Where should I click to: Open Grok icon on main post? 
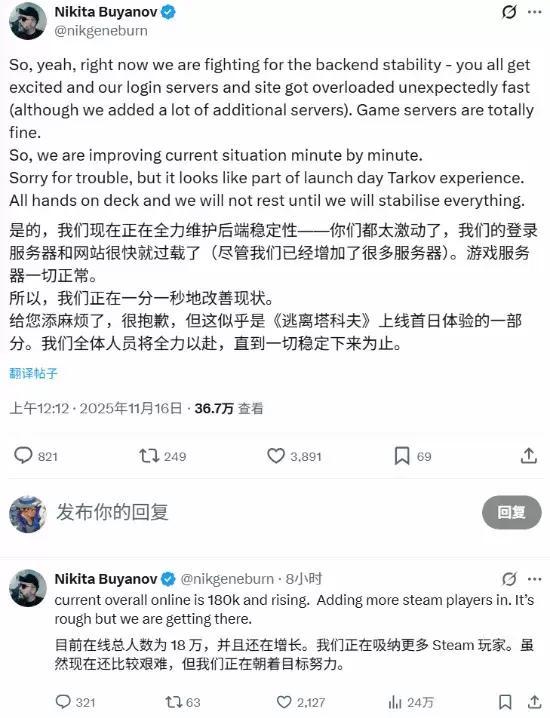click(x=509, y=12)
